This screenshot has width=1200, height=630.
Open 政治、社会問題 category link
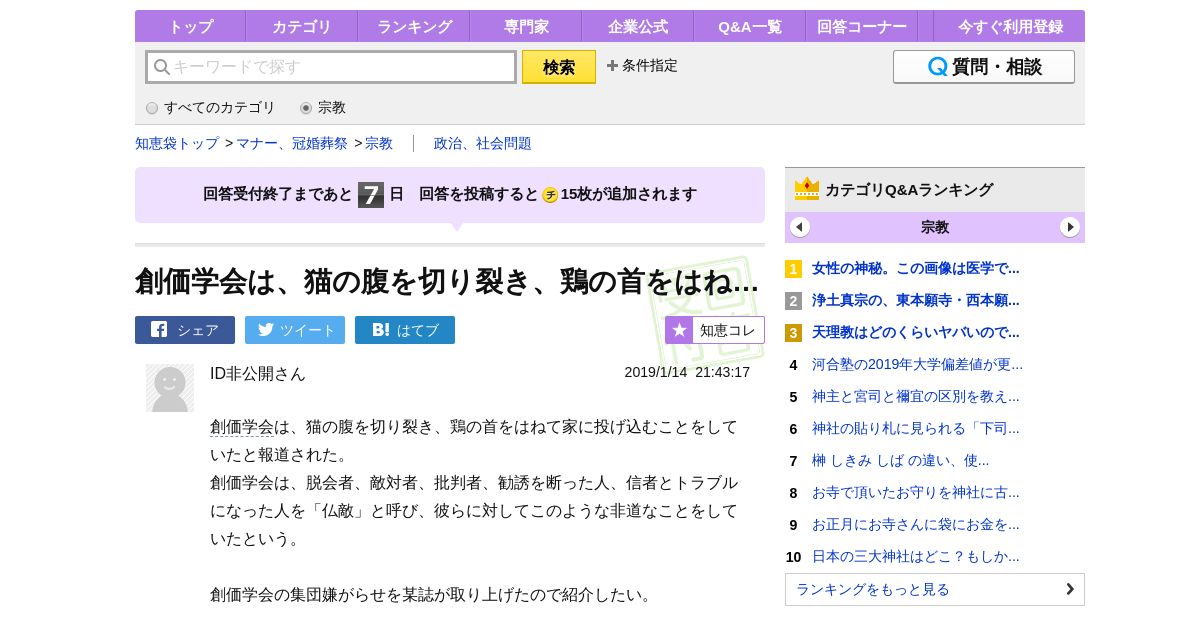pyautogui.click(x=483, y=143)
